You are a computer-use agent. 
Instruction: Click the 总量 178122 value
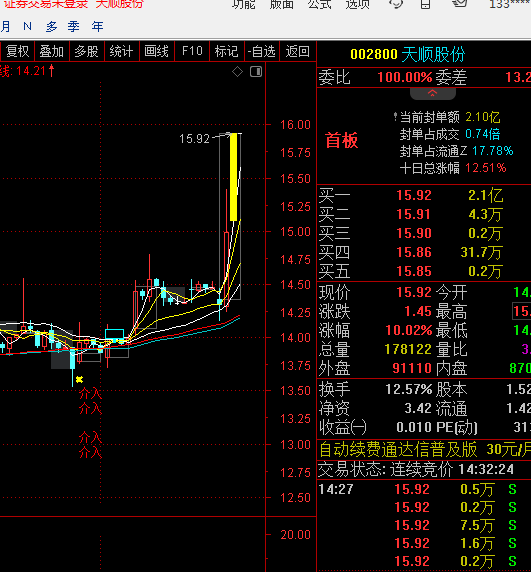pyautogui.click(x=408, y=349)
